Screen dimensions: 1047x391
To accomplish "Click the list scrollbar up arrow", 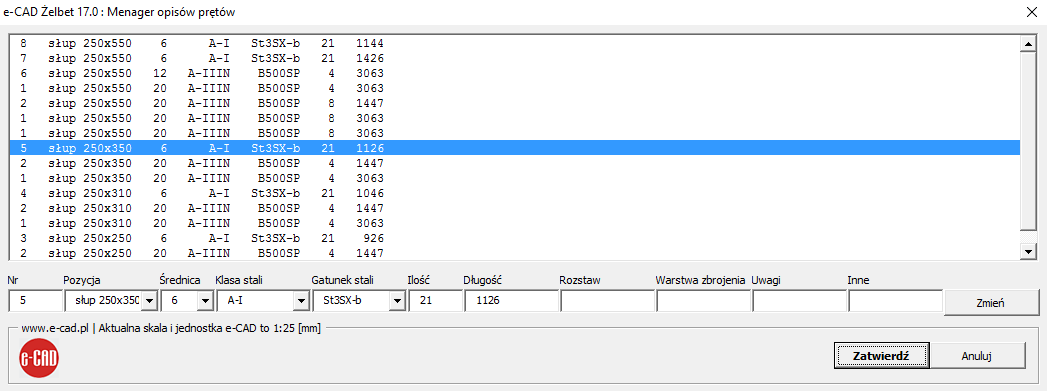I will (1028, 44).
